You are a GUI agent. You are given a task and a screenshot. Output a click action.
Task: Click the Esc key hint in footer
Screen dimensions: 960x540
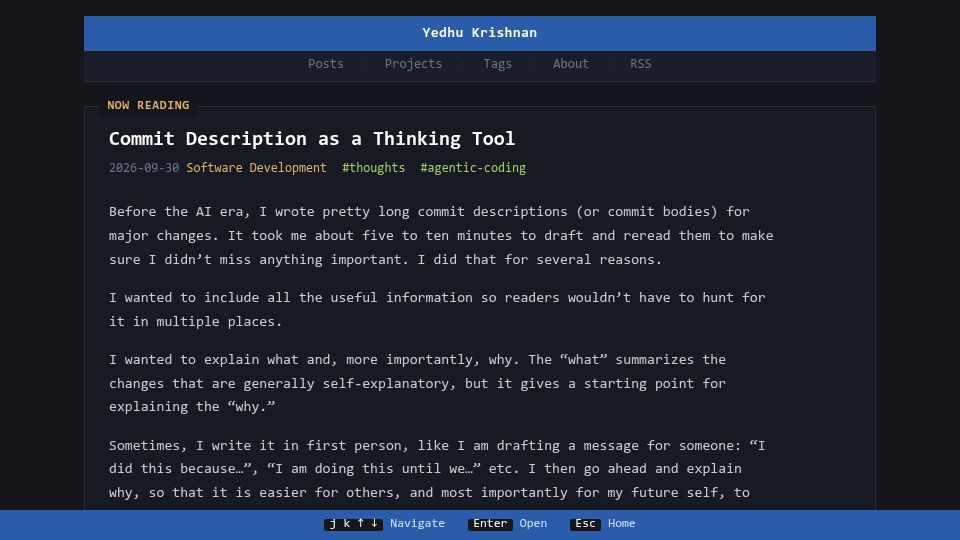tap(585, 523)
